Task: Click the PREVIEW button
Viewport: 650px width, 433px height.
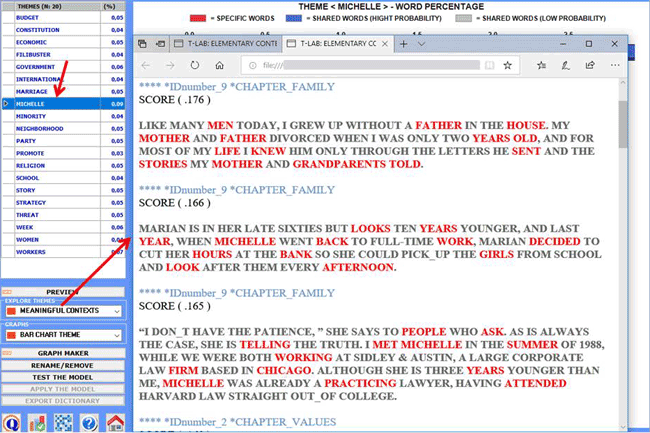Action: coord(63,292)
